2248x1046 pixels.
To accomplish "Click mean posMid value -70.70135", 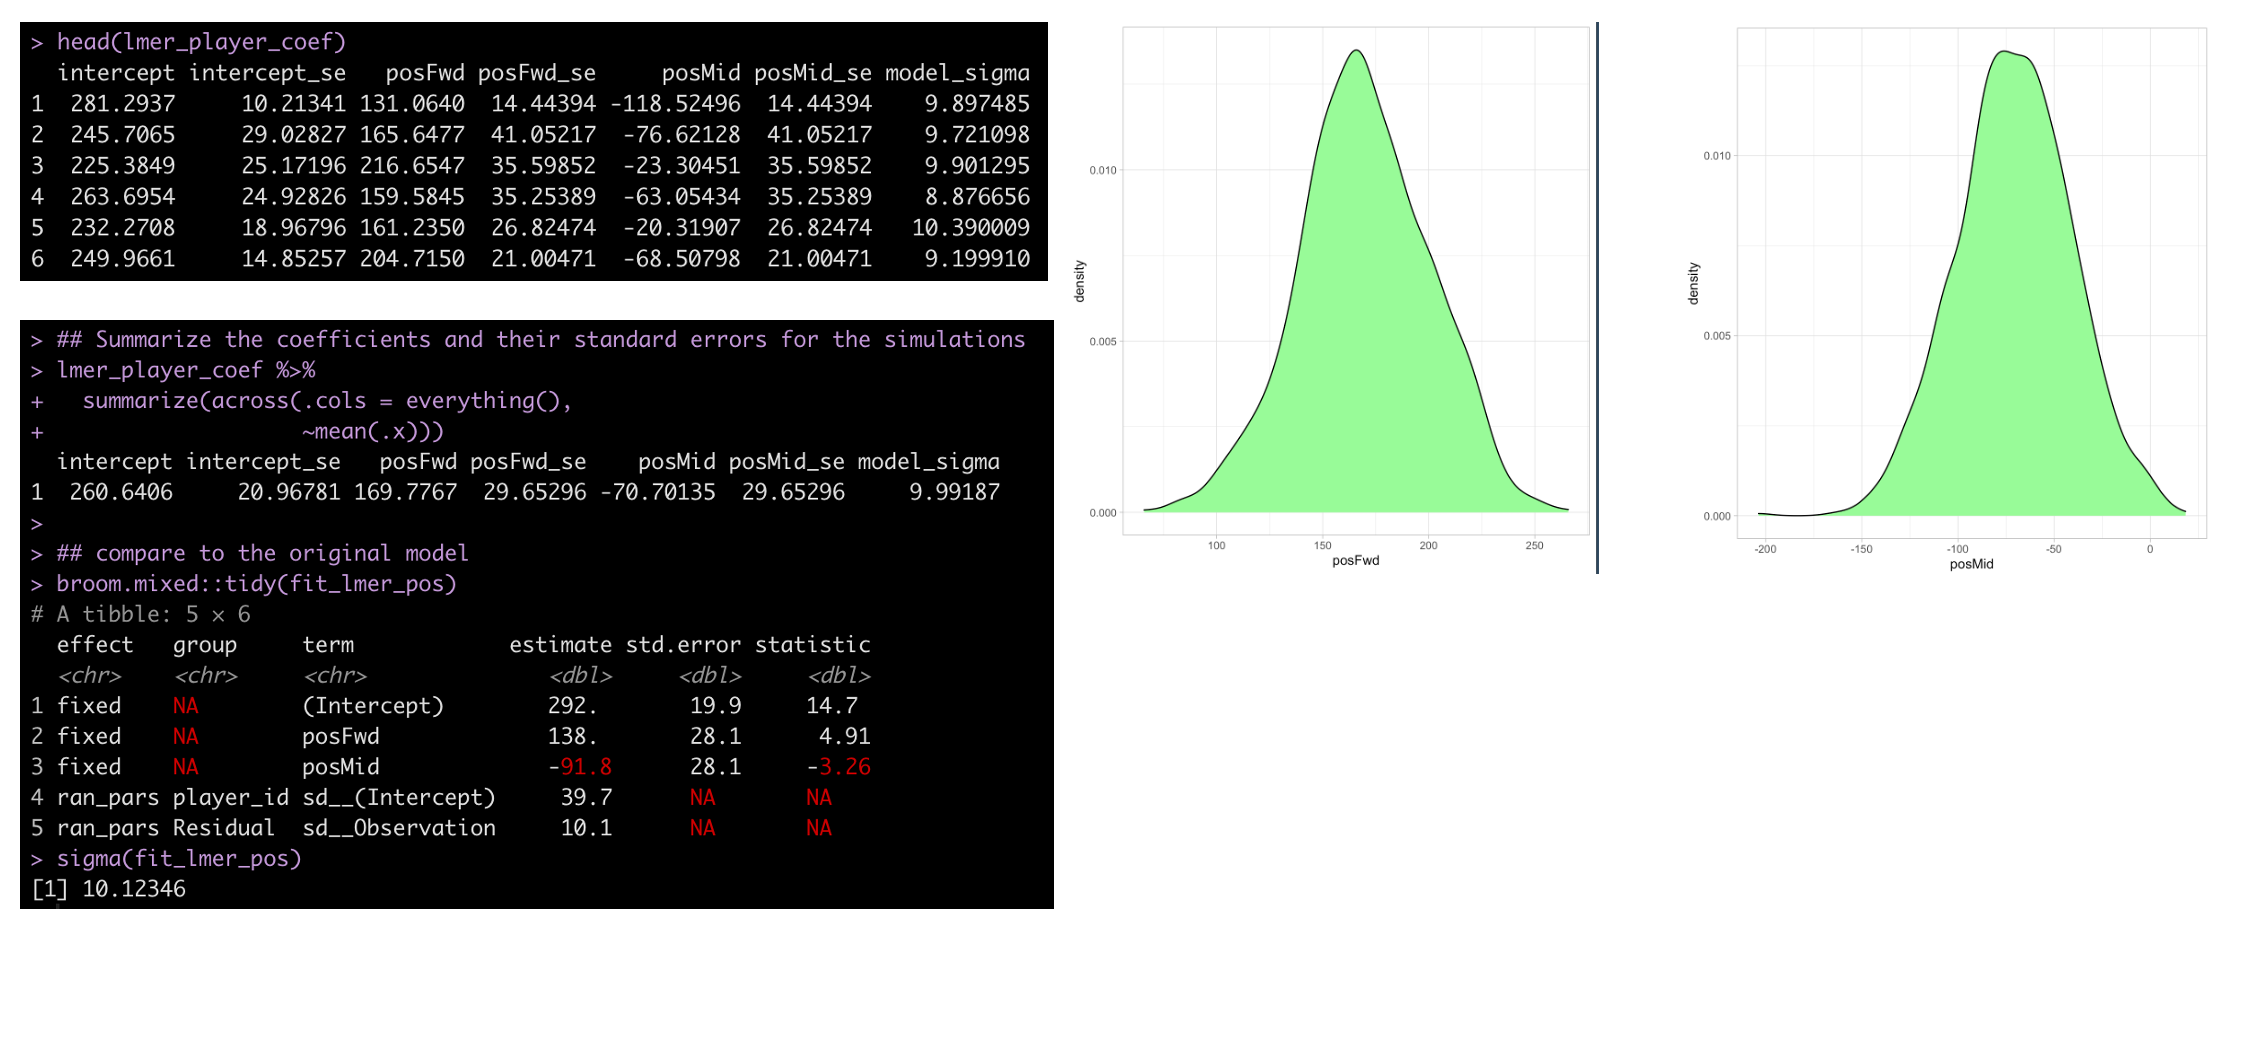I will [658, 492].
